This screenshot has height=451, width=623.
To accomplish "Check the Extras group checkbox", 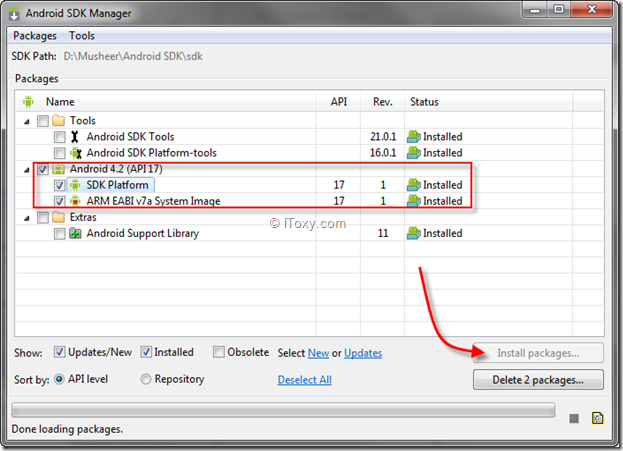I will coord(43,218).
